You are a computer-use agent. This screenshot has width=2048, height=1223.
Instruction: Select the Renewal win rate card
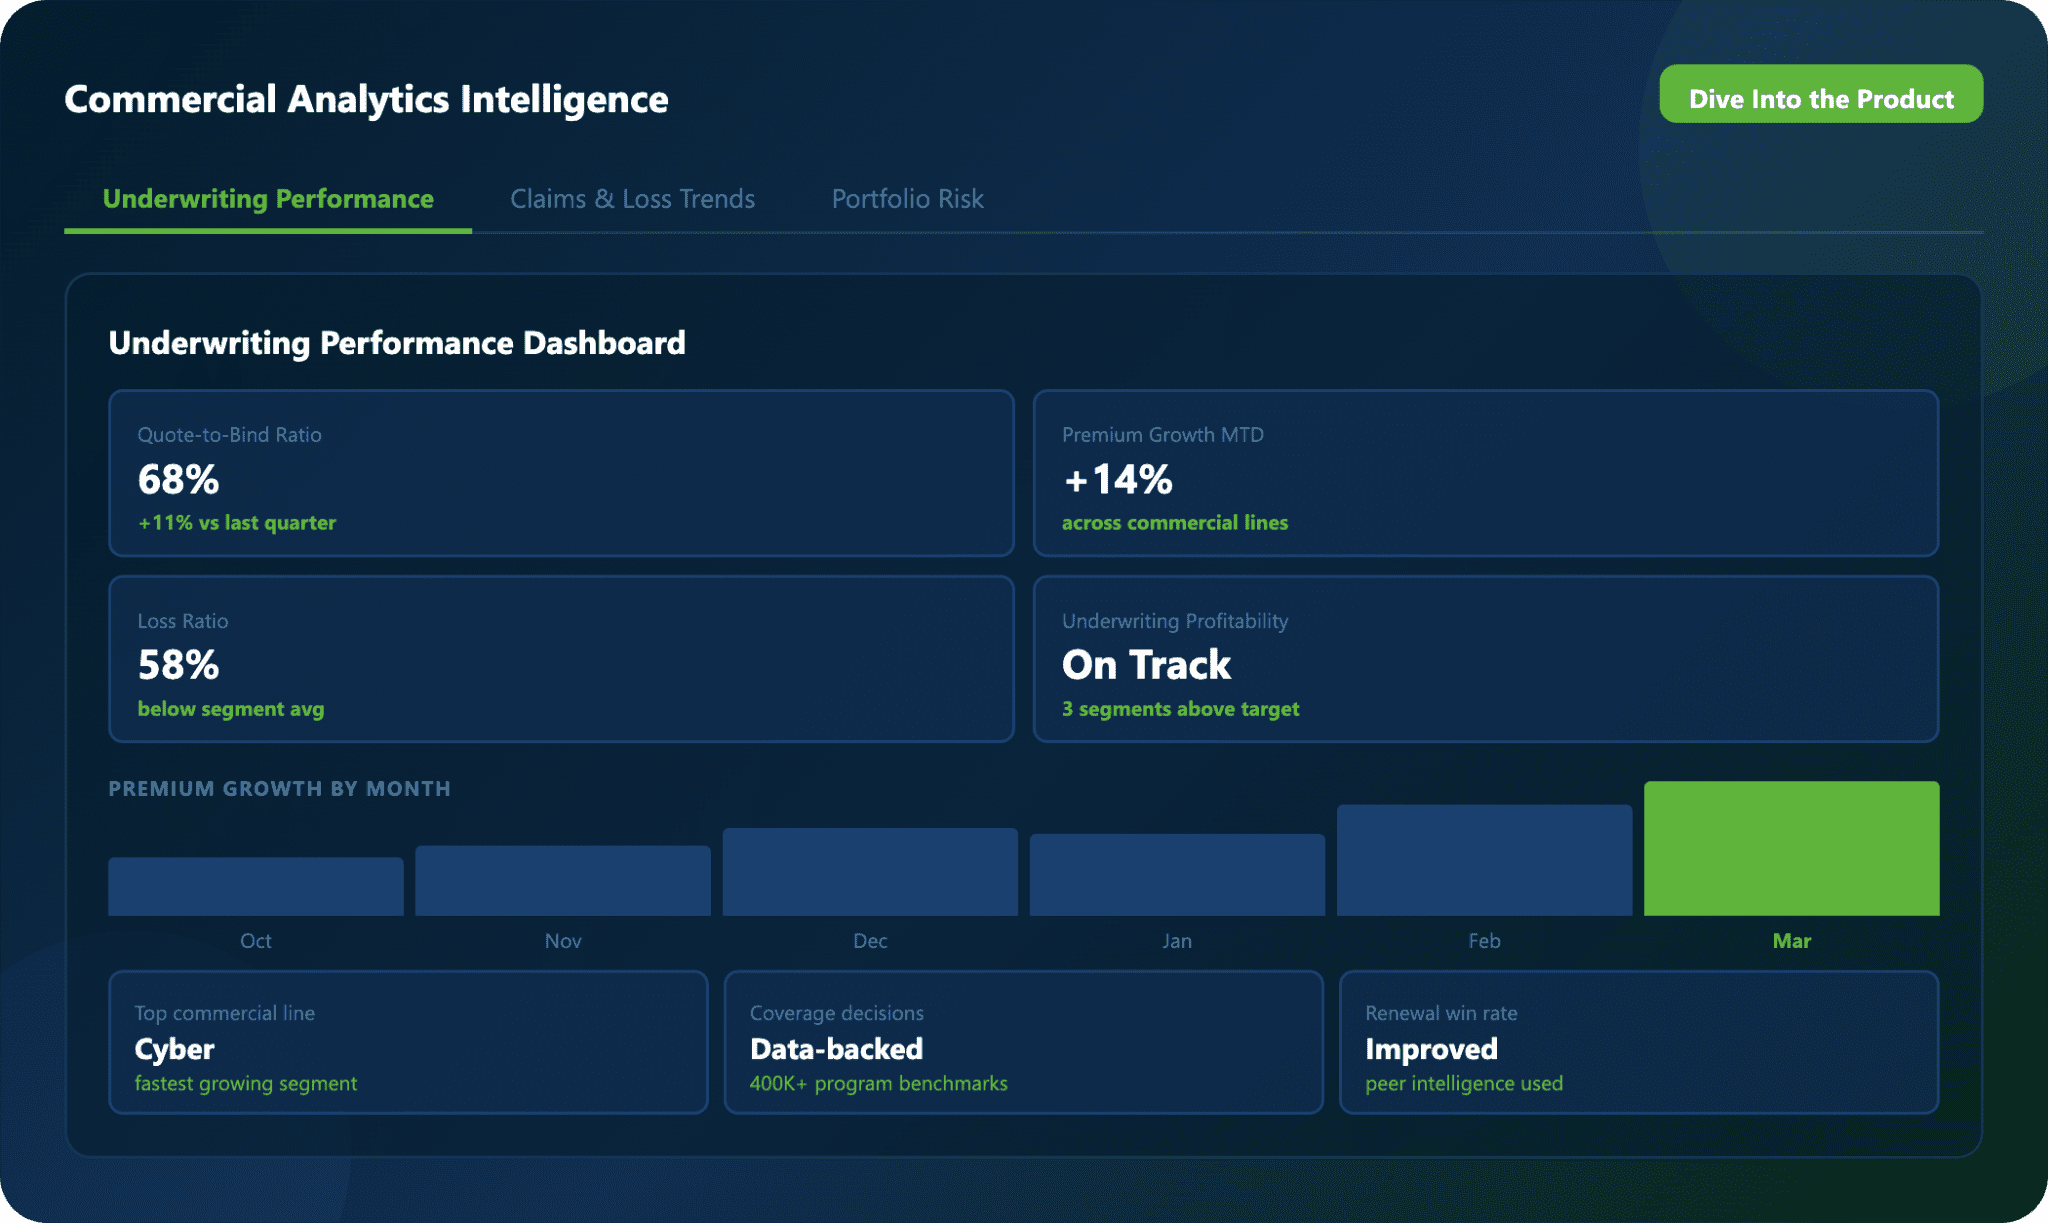[1638, 1042]
